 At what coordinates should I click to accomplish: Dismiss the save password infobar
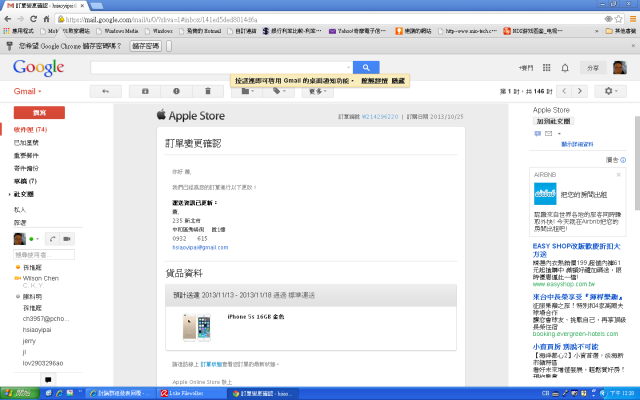(x=633, y=46)
